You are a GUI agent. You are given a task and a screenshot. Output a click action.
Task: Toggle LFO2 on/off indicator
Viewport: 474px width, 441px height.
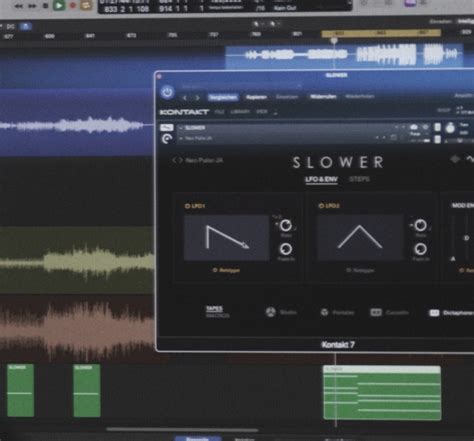(321, 206)
